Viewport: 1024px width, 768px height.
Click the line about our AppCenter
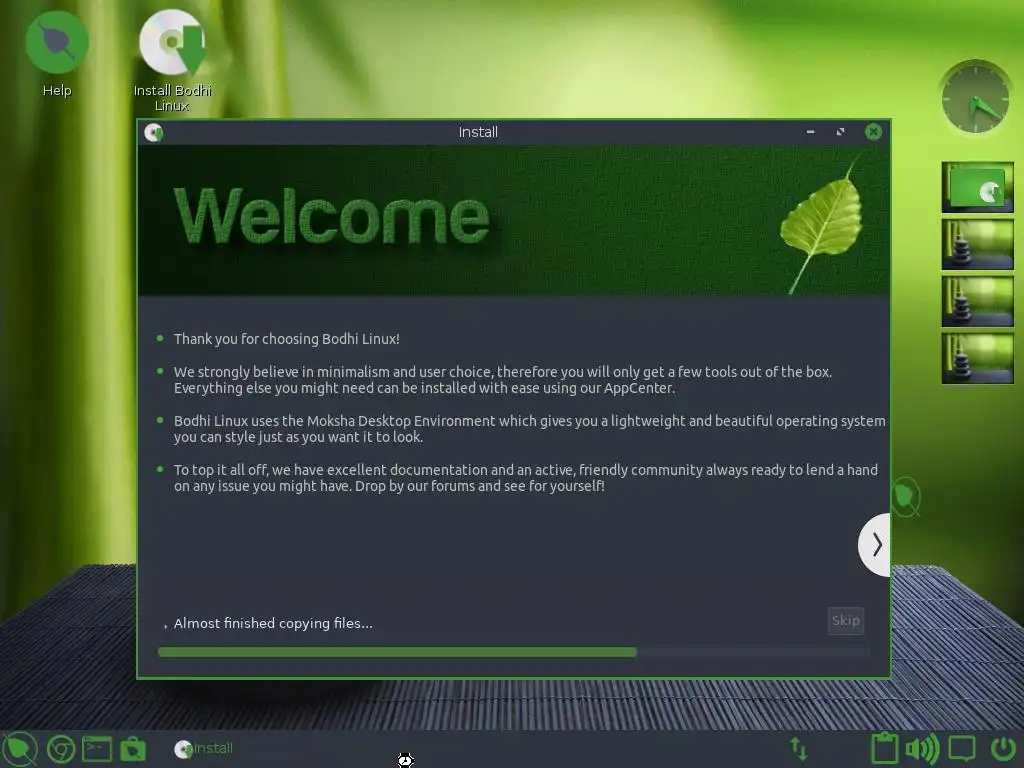point(424,388)
